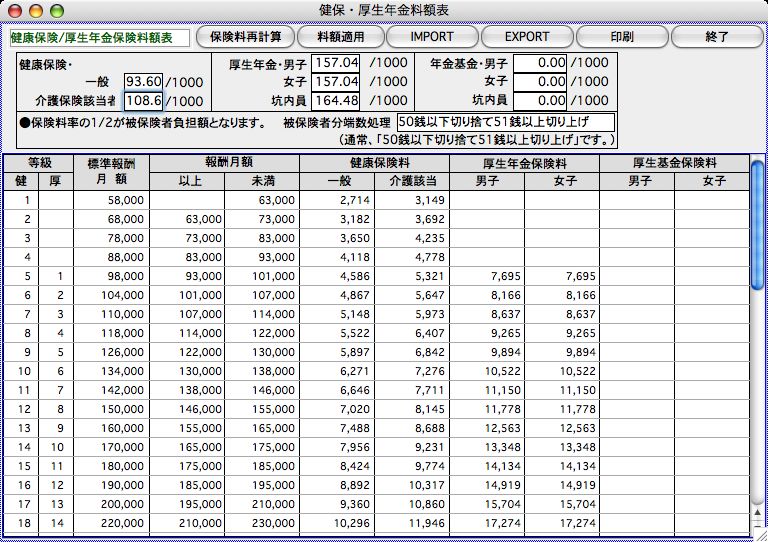Viewport: 768px width, 542px height.
Task: Select the 厚生年金・男子 rate field
Action: tap(336, 63)
